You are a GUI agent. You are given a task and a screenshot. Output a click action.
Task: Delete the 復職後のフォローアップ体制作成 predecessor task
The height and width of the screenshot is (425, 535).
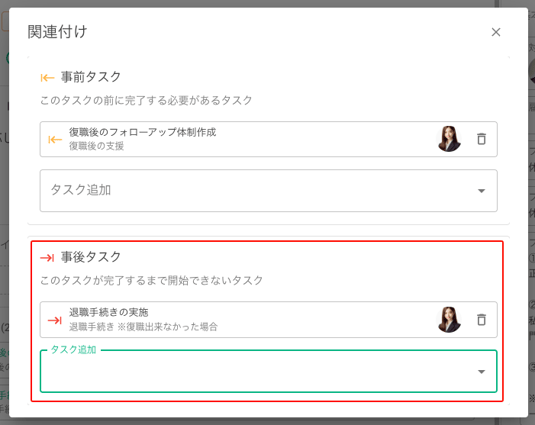(x=481, y=139)
